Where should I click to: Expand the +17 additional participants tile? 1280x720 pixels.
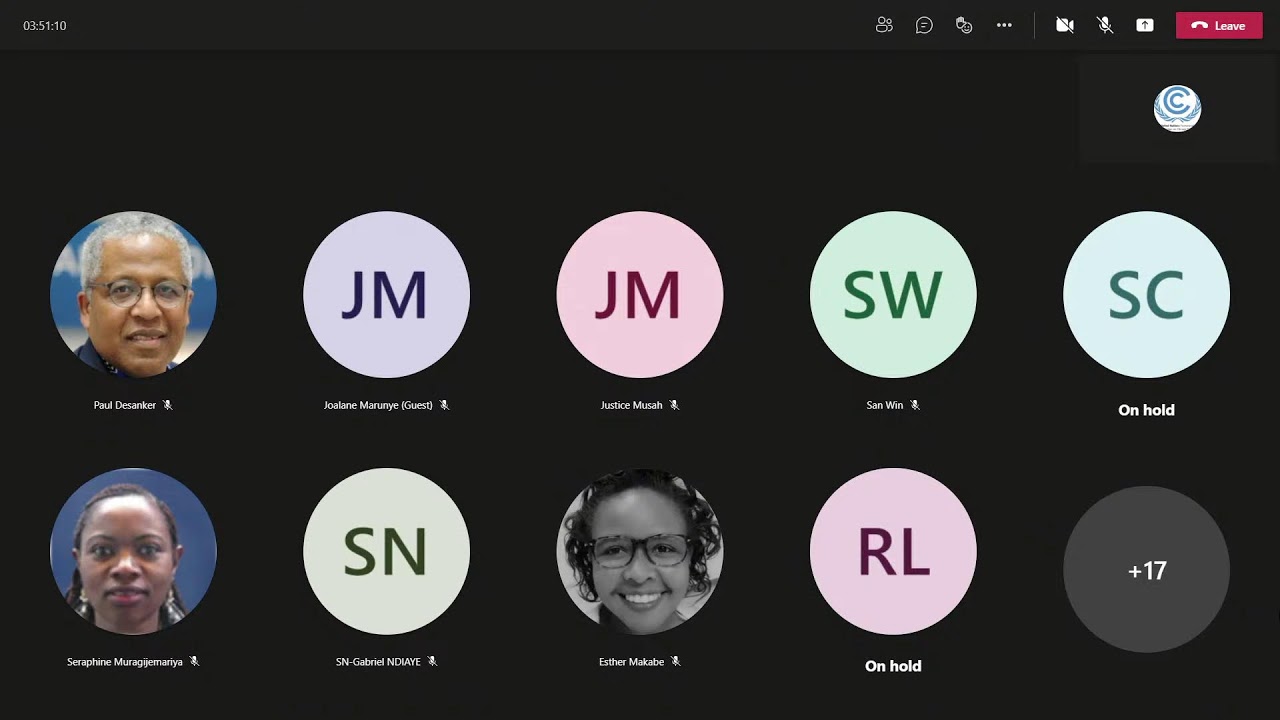[x=1146, y=570]
